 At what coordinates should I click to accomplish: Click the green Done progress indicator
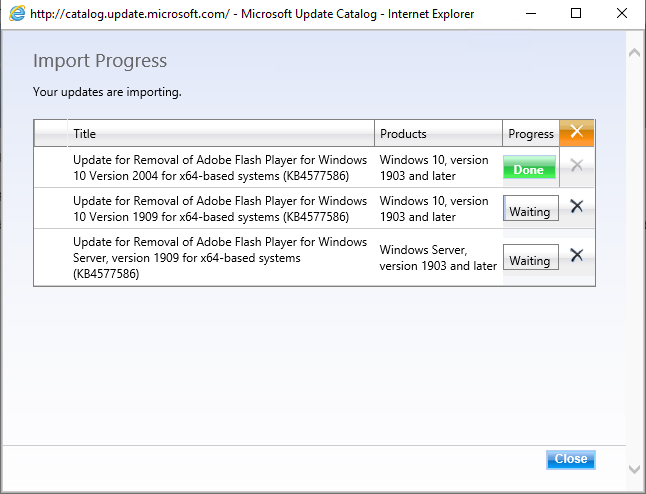pyautogui.click(x=529, y=167)
